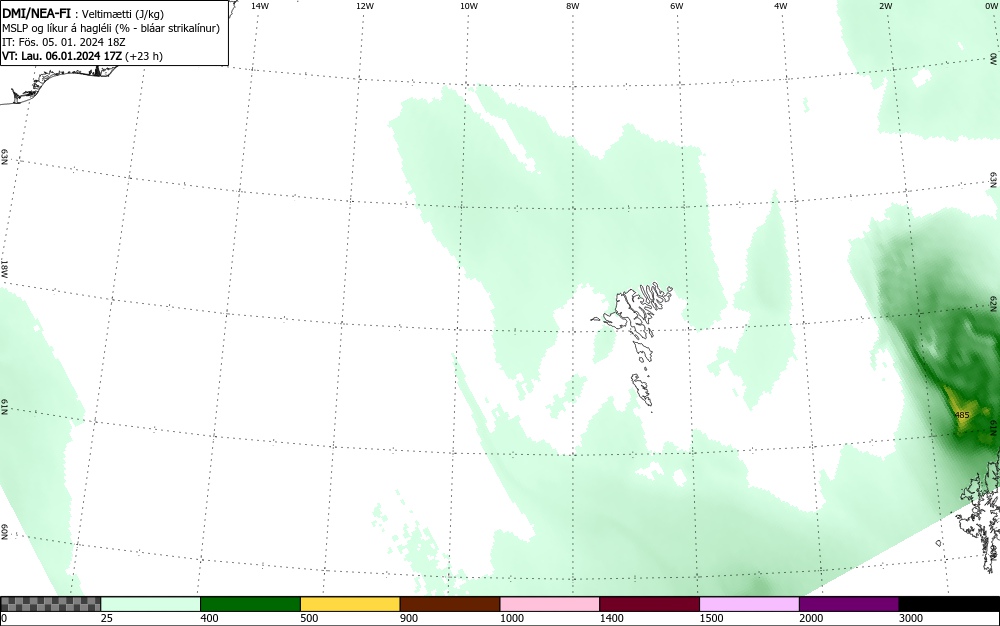Click the dark green 400–500 legend swatch
This screenshot has height=626, width=1000.
pos(250,604)
